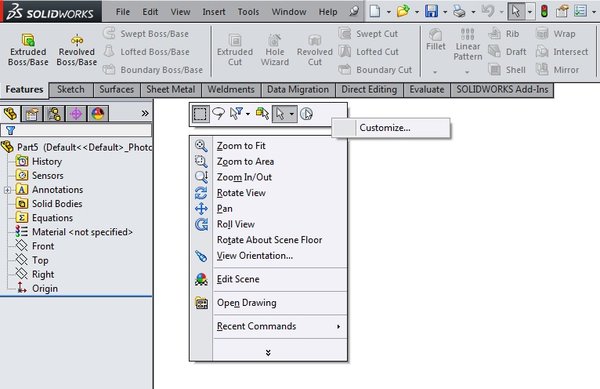The width and height of the screenshot is (600, 389).
Task: Click the Save icon
Action: 431,11
